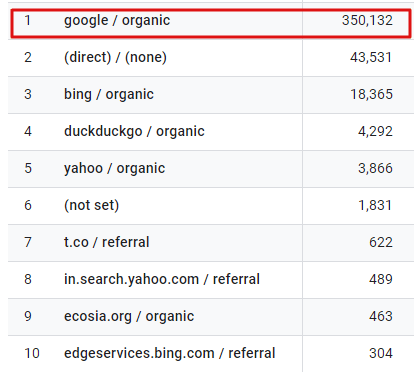This screenshot has height=389, width=414.
Task: Click the edgeservices.bing.com / referral entry
Action: click(x=169, y=353)
